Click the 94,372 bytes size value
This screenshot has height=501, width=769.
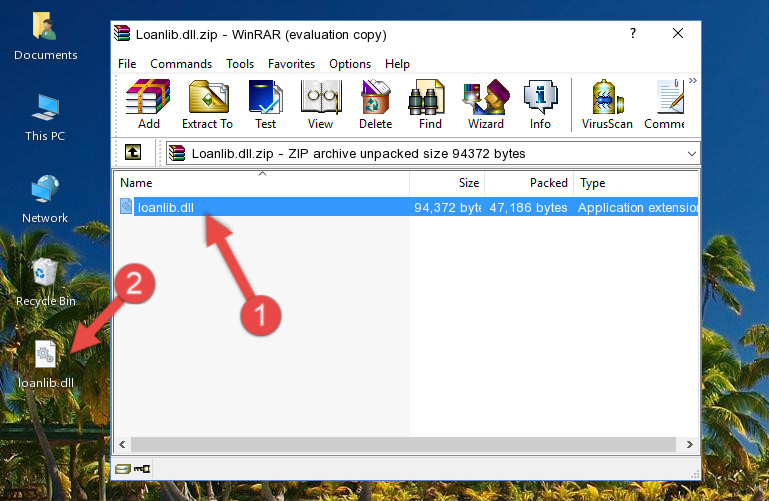coord(447,208)
